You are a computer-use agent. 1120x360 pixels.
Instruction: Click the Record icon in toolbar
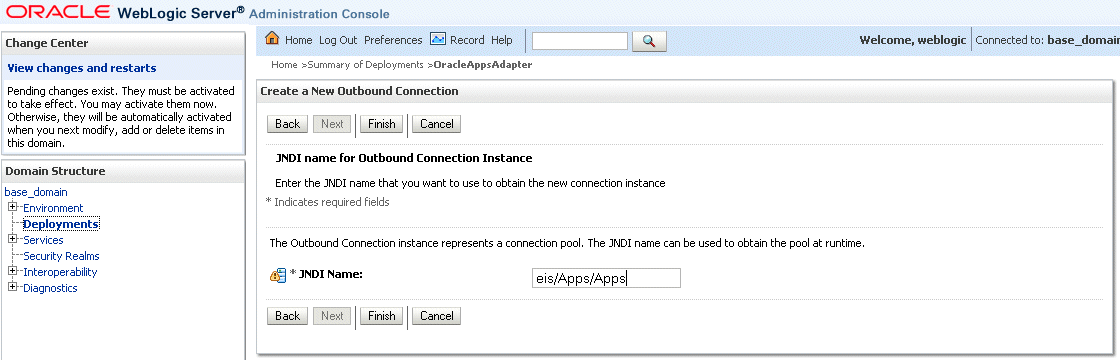coord(438,39)
